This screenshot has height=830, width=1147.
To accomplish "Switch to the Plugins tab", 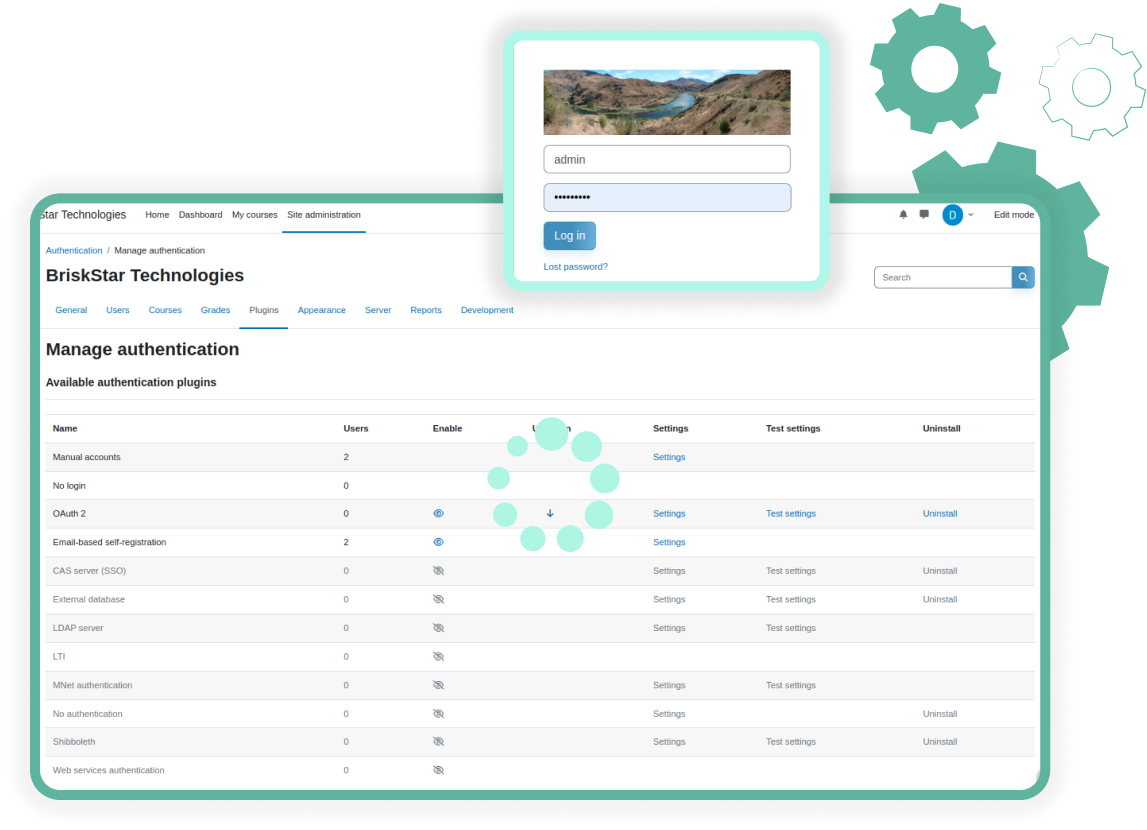I will point(263,310).
